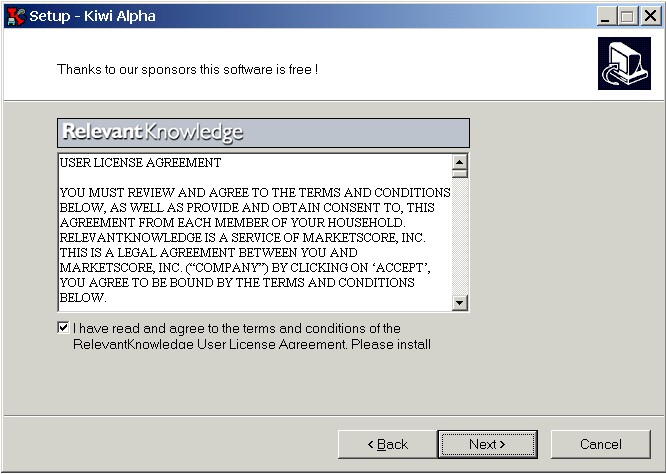This screenshot has height=474, width=666.
Task: Click the 'USER LICENSE AGREEMENT' heading line
Action: coord(140,163)
